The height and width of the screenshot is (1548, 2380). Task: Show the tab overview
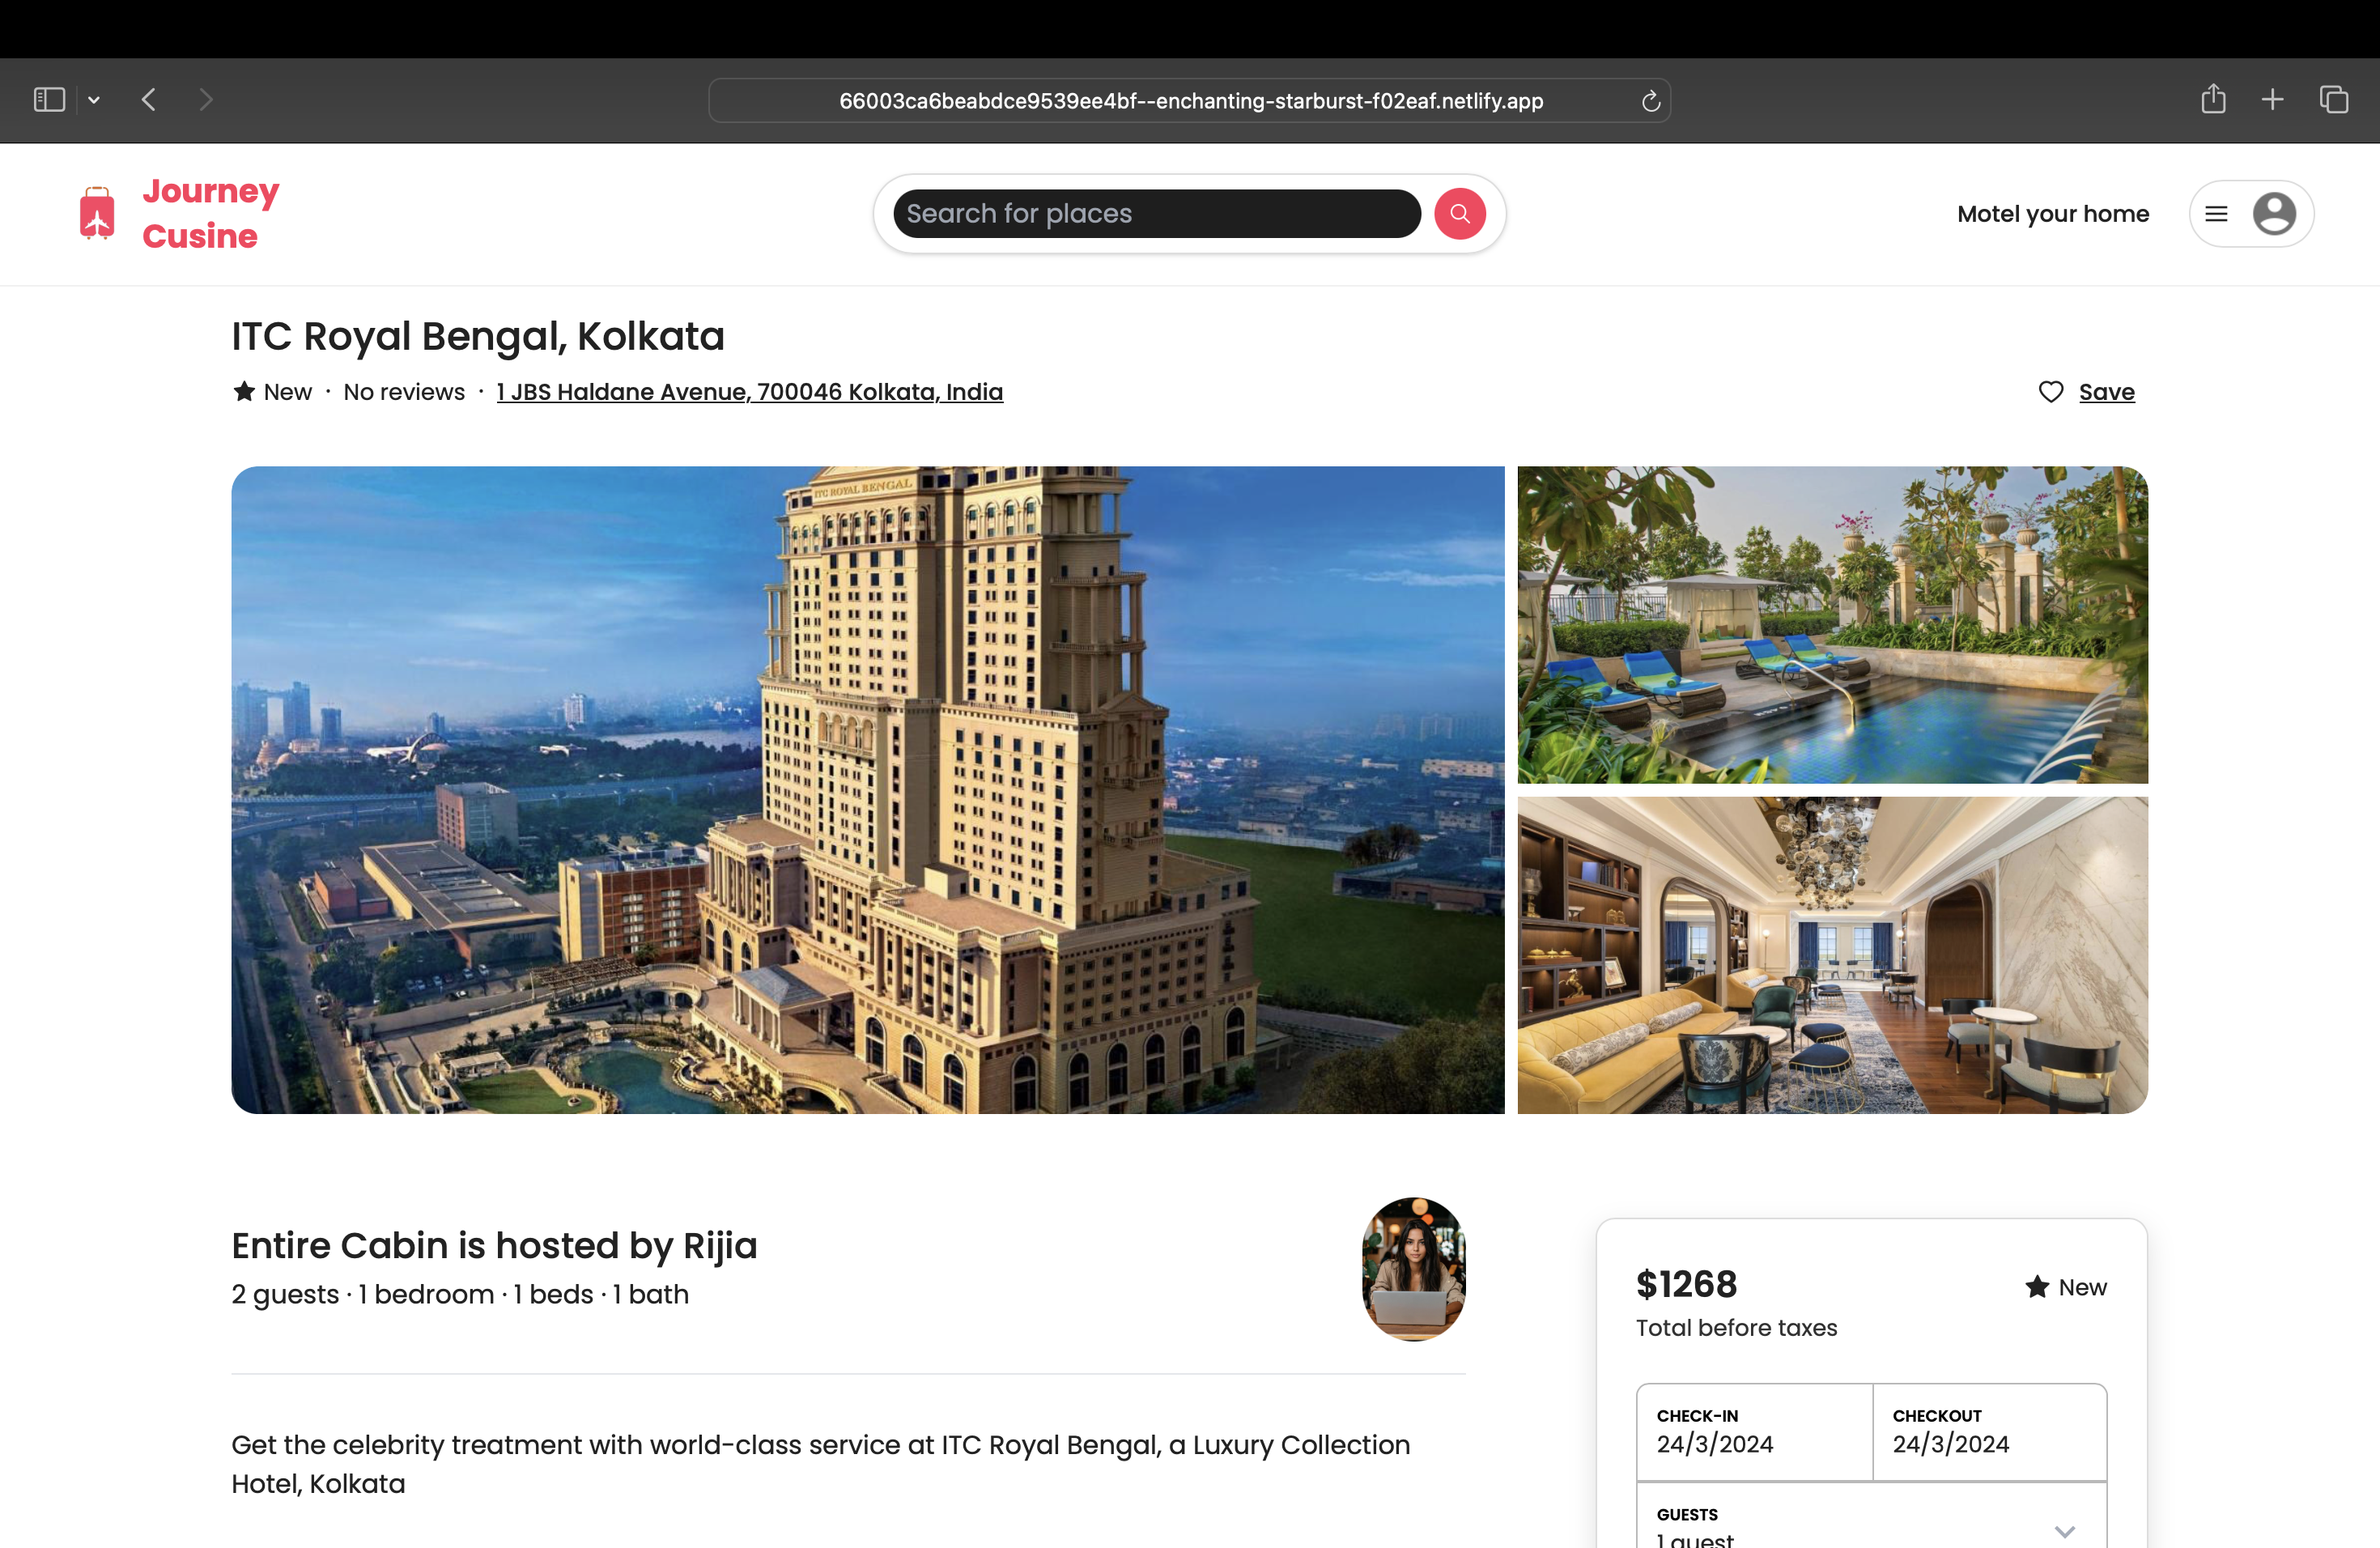point(2334,100)
